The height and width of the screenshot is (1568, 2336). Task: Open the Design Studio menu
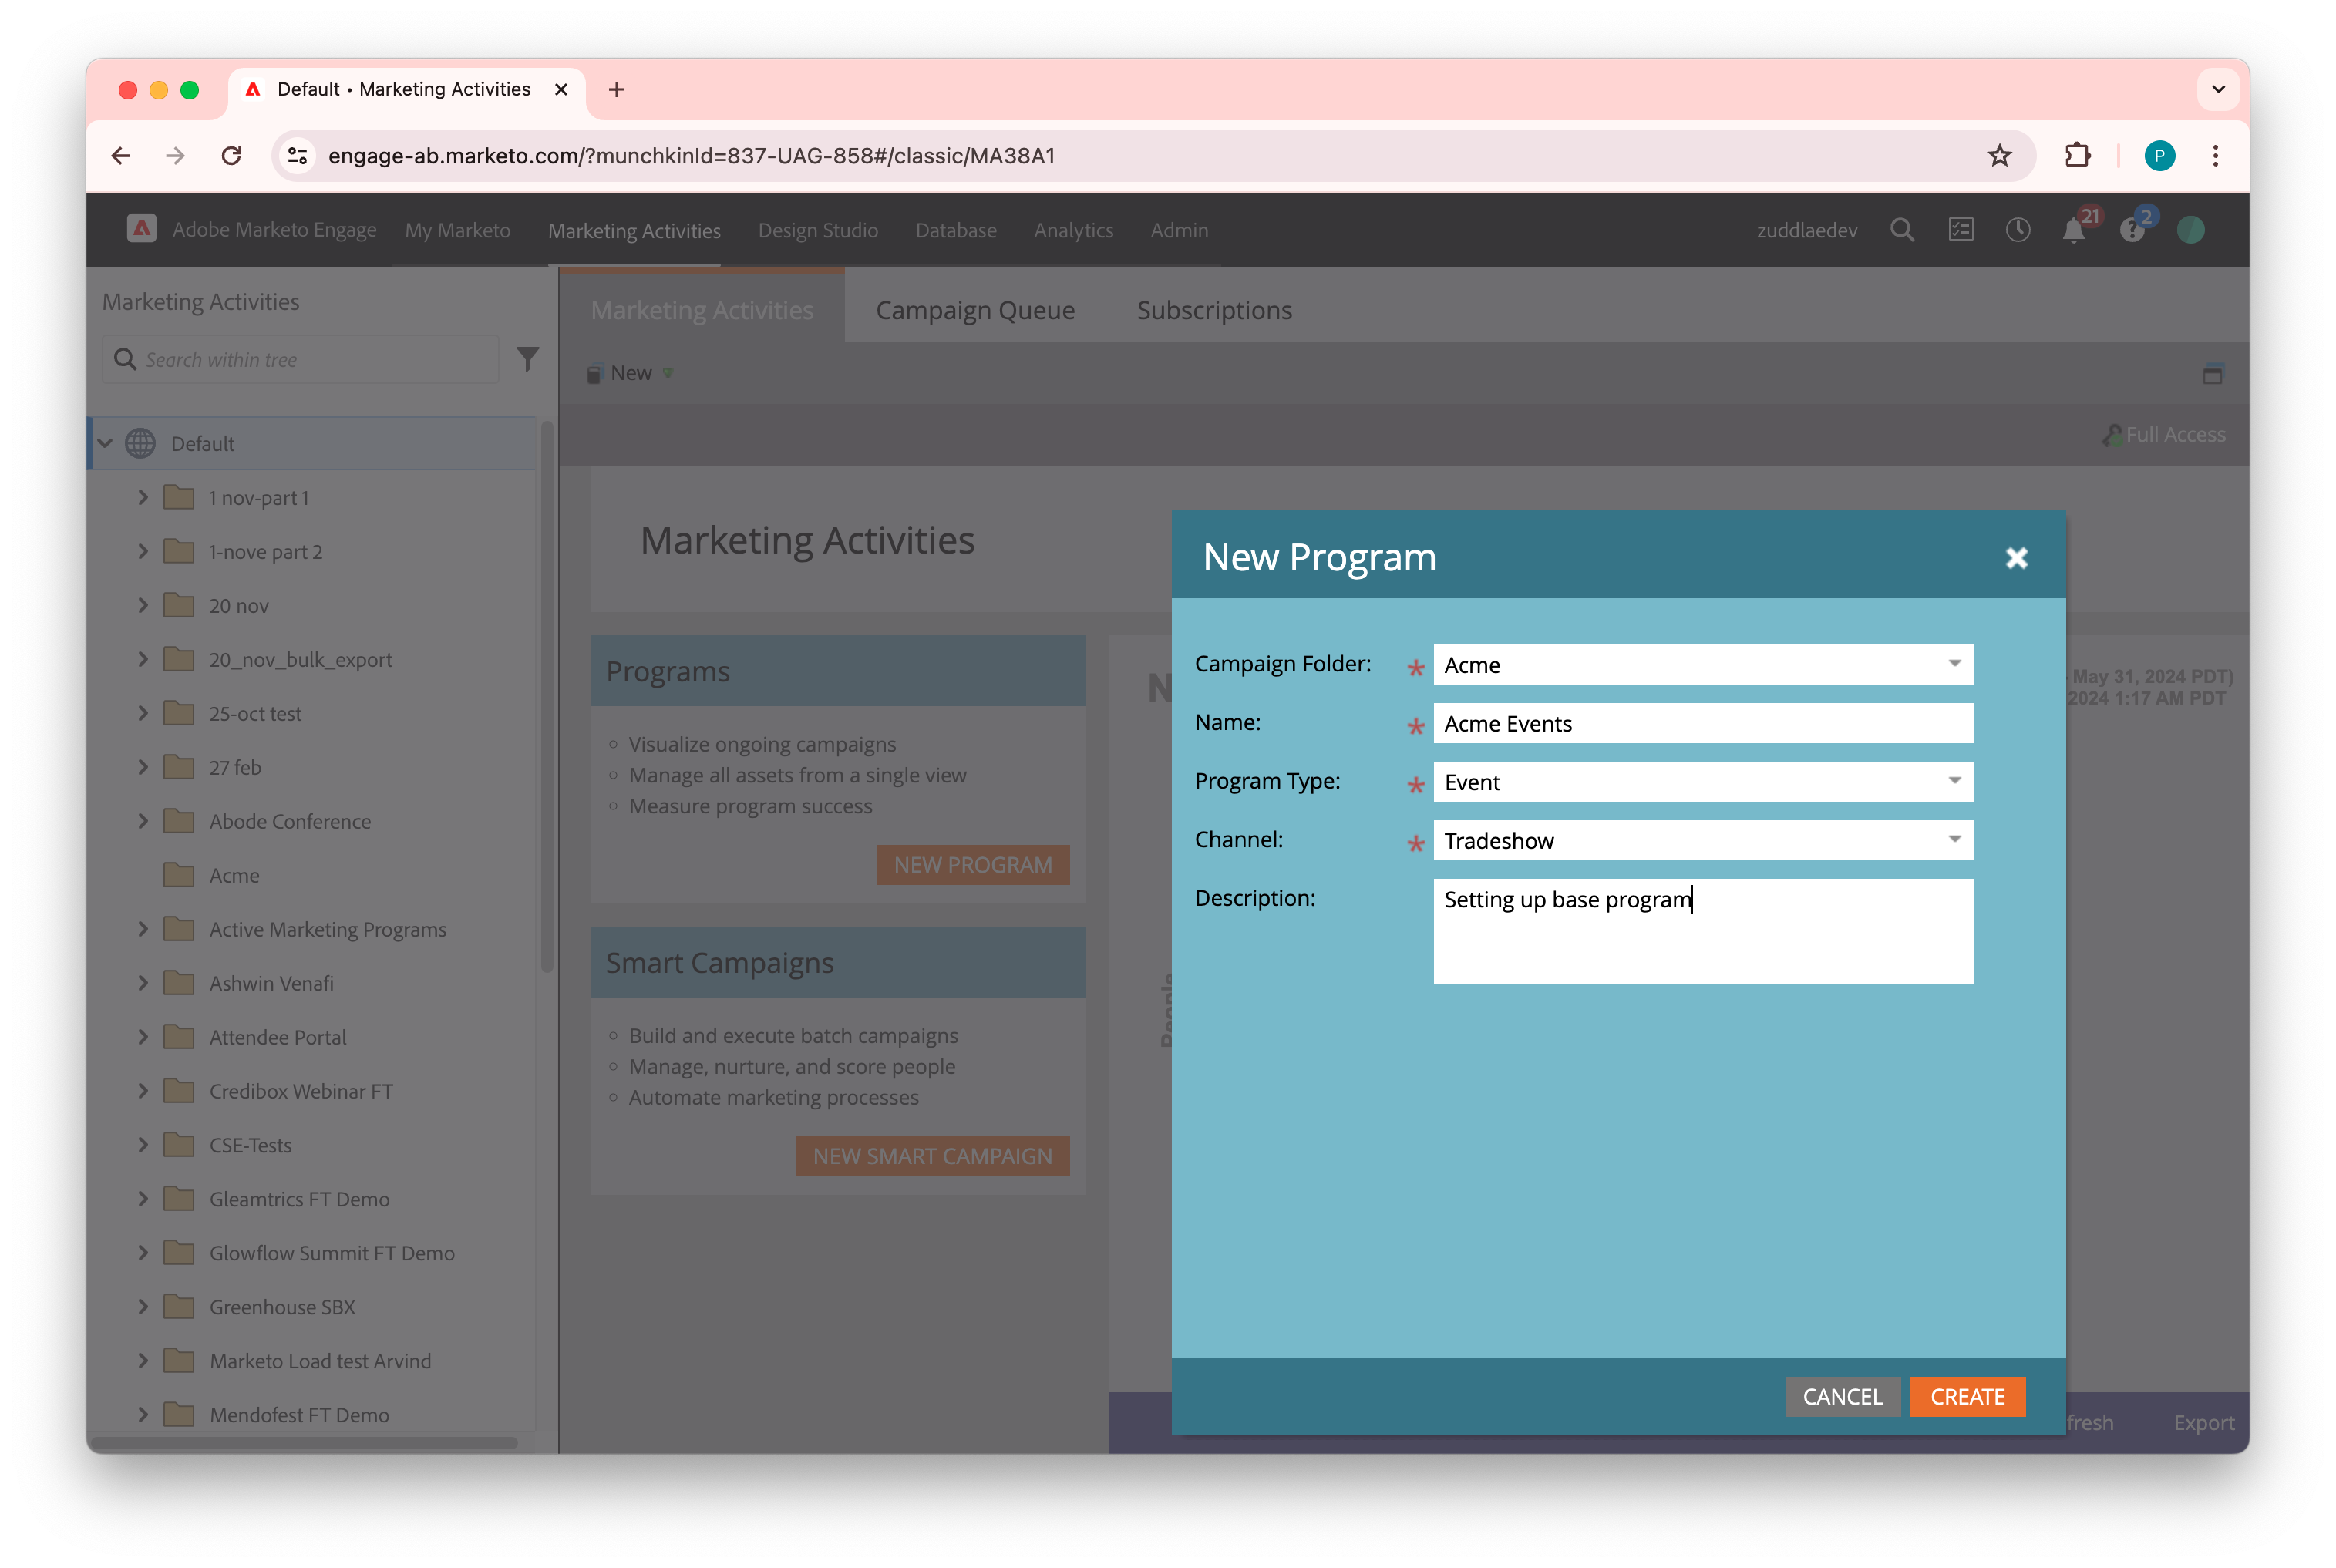[817, 230]
